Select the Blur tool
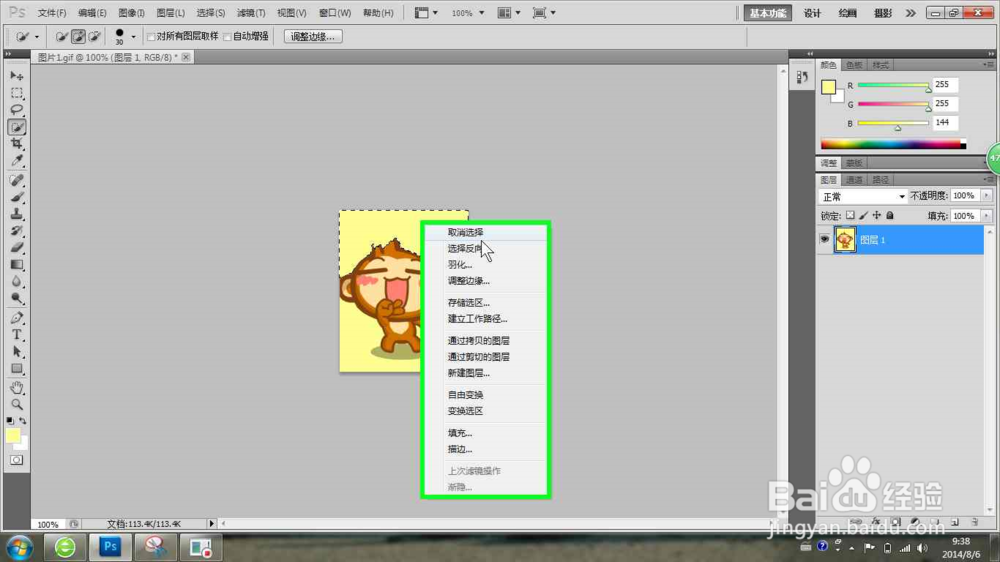1000x562 pixels. click(x=17, y=281)
